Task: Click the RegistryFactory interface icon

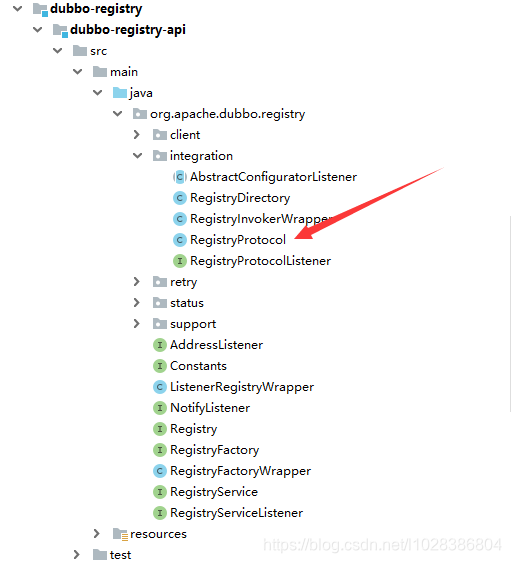Action: (160, 450)
